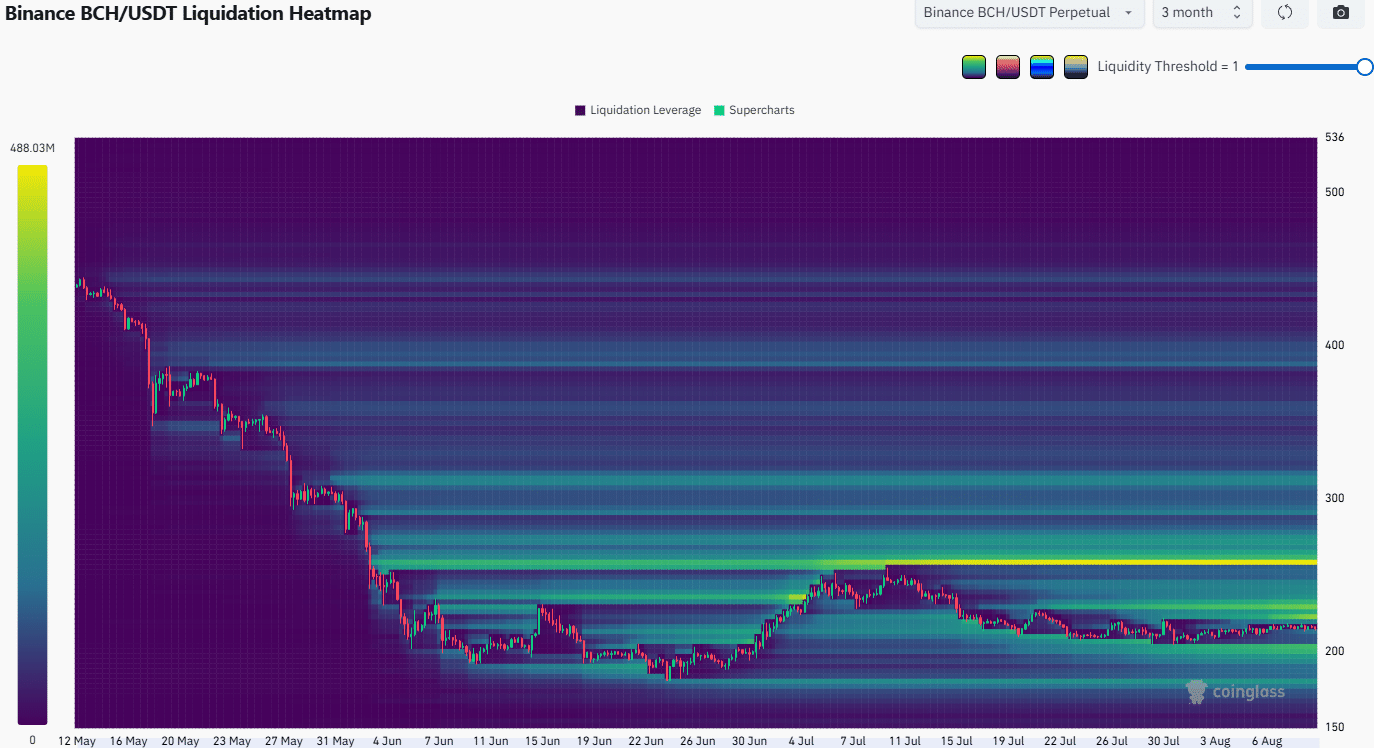Screen dimensions: 1374x748
Task: Click the 15 Jun date axis label
Action: (542, 741)
